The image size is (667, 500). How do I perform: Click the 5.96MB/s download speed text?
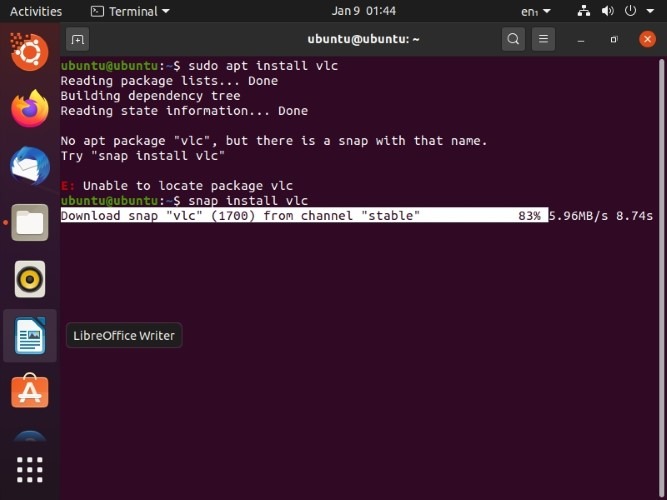pyautogui.click(x=579, y=216)
